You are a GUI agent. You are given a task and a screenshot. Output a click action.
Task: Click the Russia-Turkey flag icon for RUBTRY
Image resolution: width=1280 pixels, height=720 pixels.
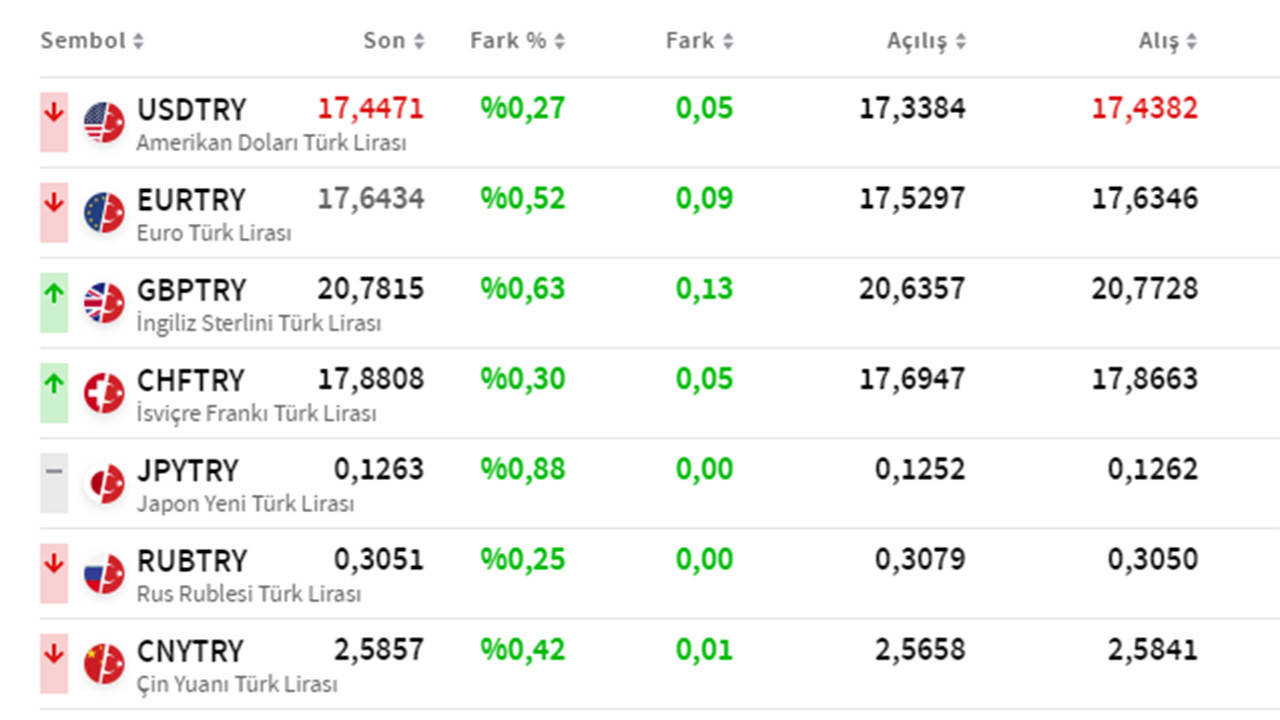tap(104, 573)
